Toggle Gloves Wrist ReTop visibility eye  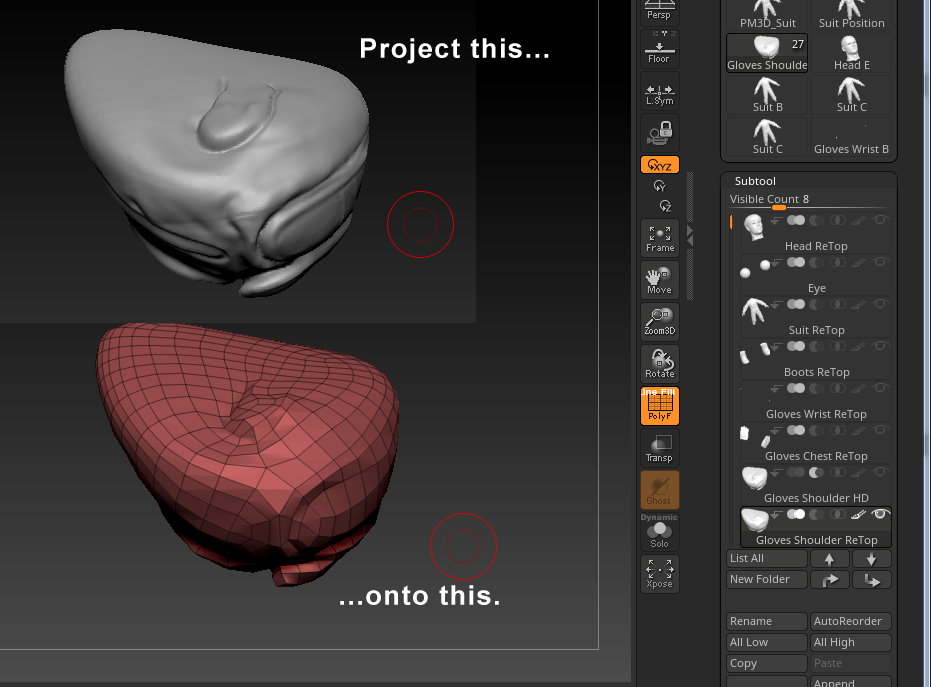tap(880, 388)
